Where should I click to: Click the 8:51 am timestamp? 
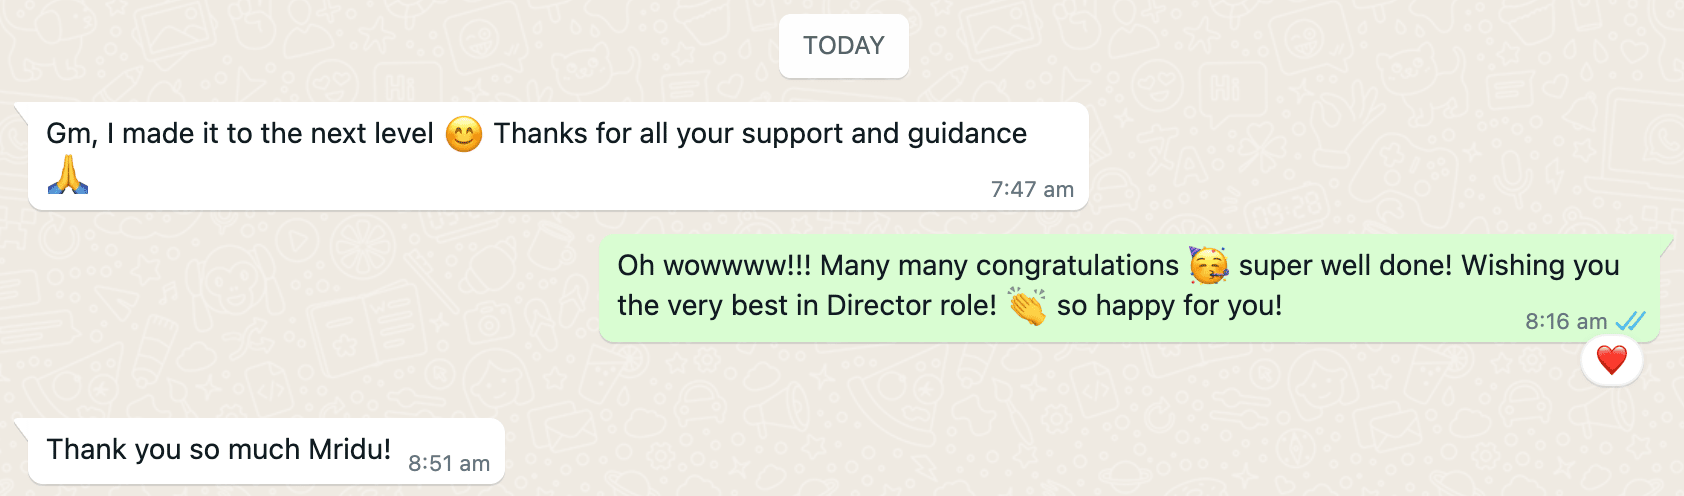click(x=449, y=463)
